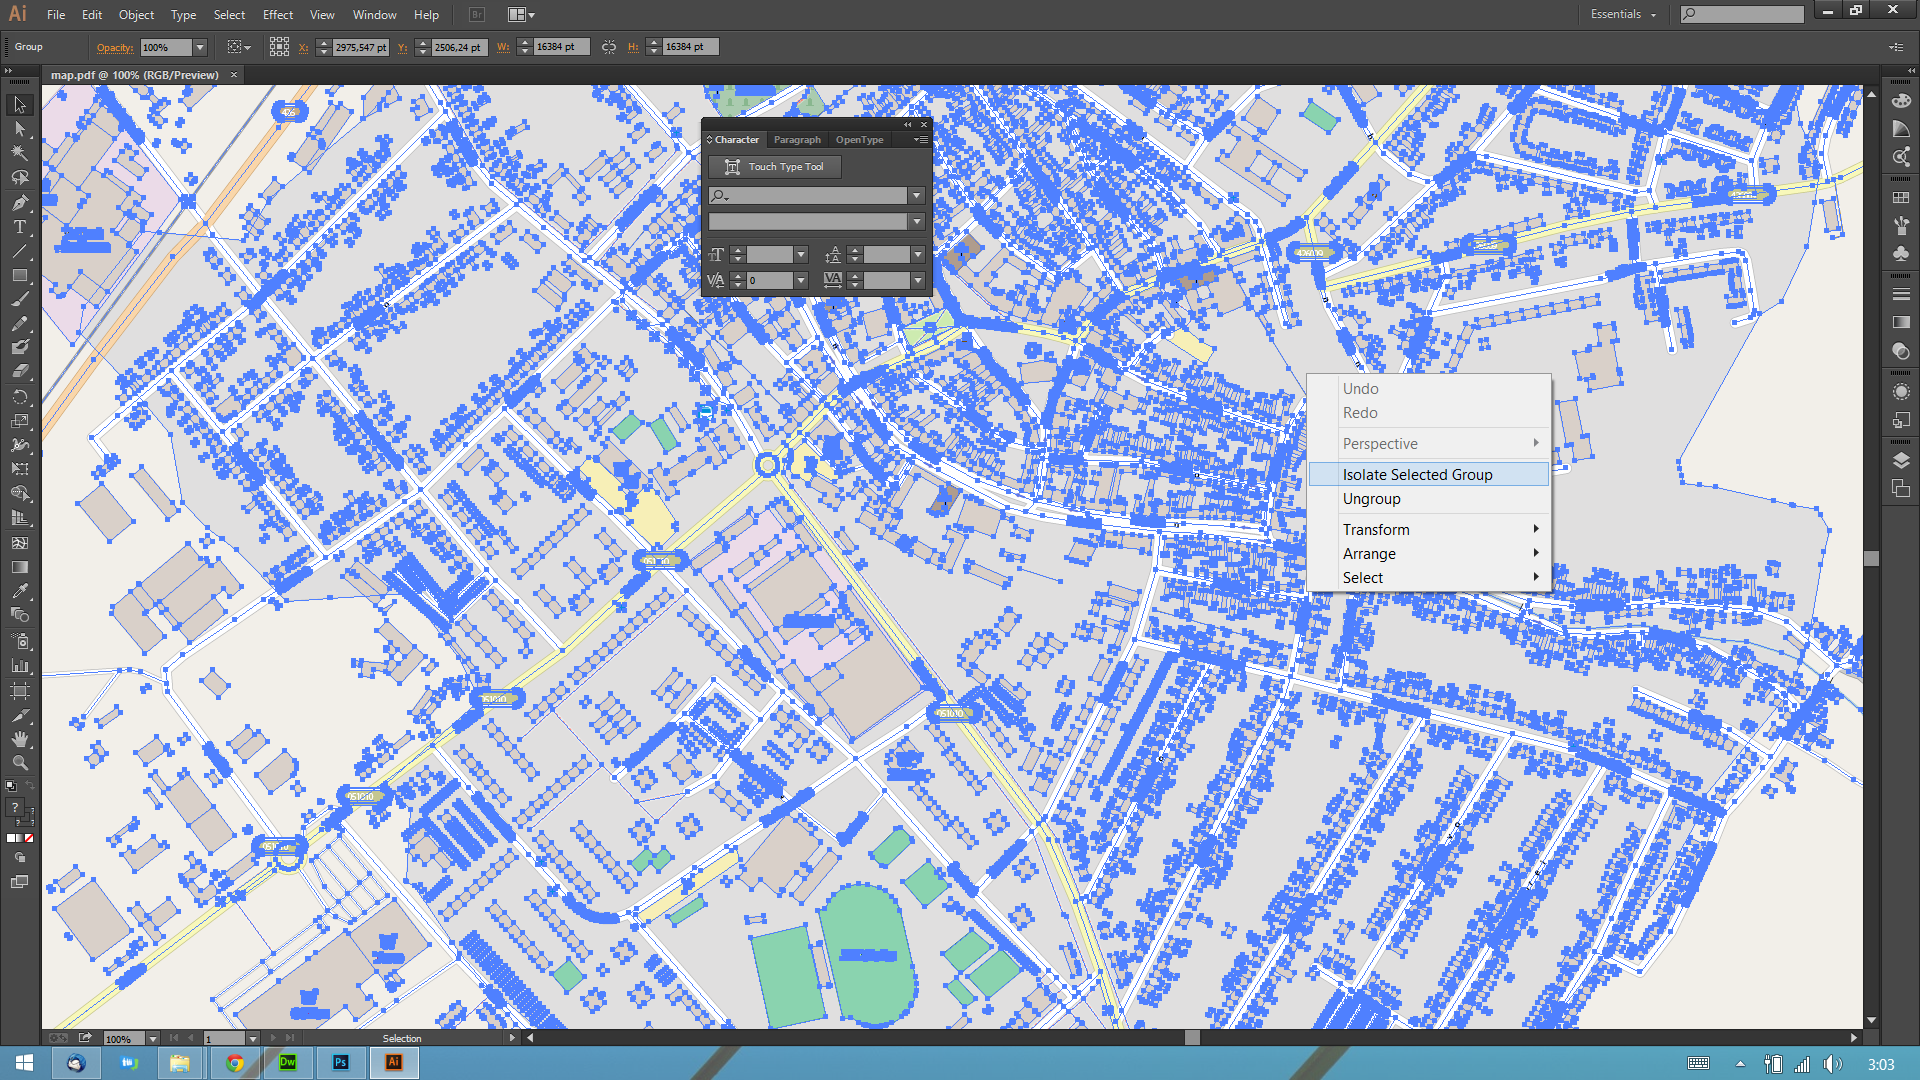Select the Pen tool
Viewport: 1920px width, 1080px height.
point(20,202)
